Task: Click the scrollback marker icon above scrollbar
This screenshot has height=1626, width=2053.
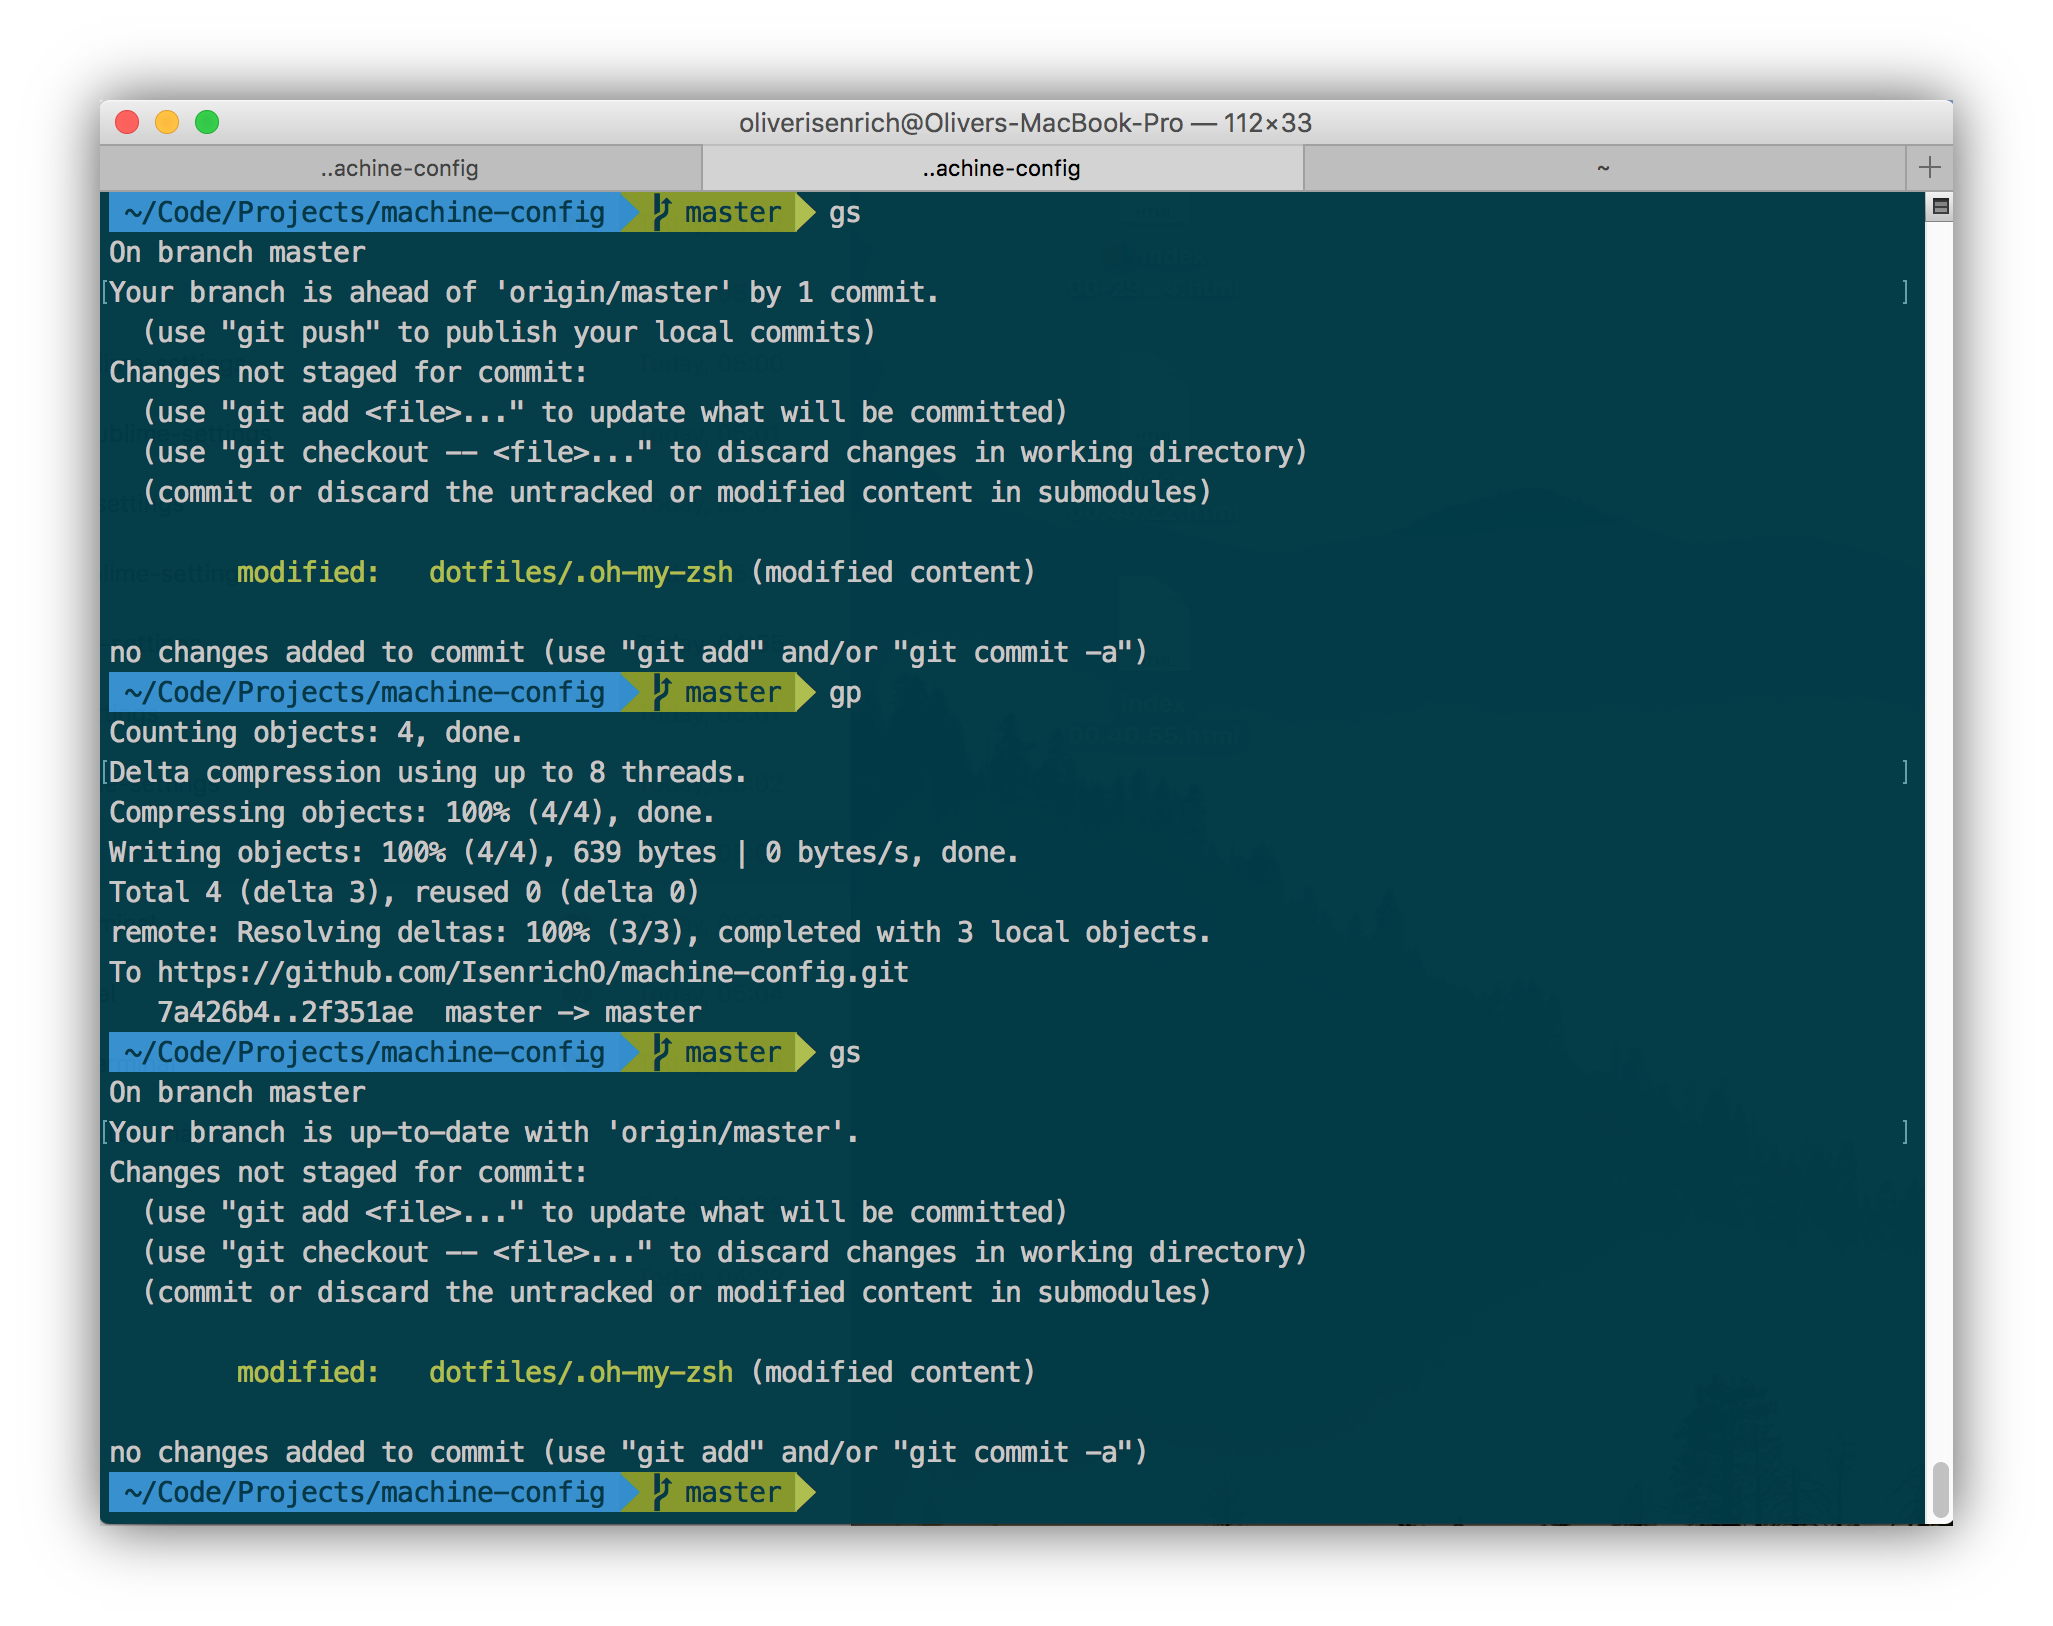Action: pyautogui.click(x=1940, y=207)
